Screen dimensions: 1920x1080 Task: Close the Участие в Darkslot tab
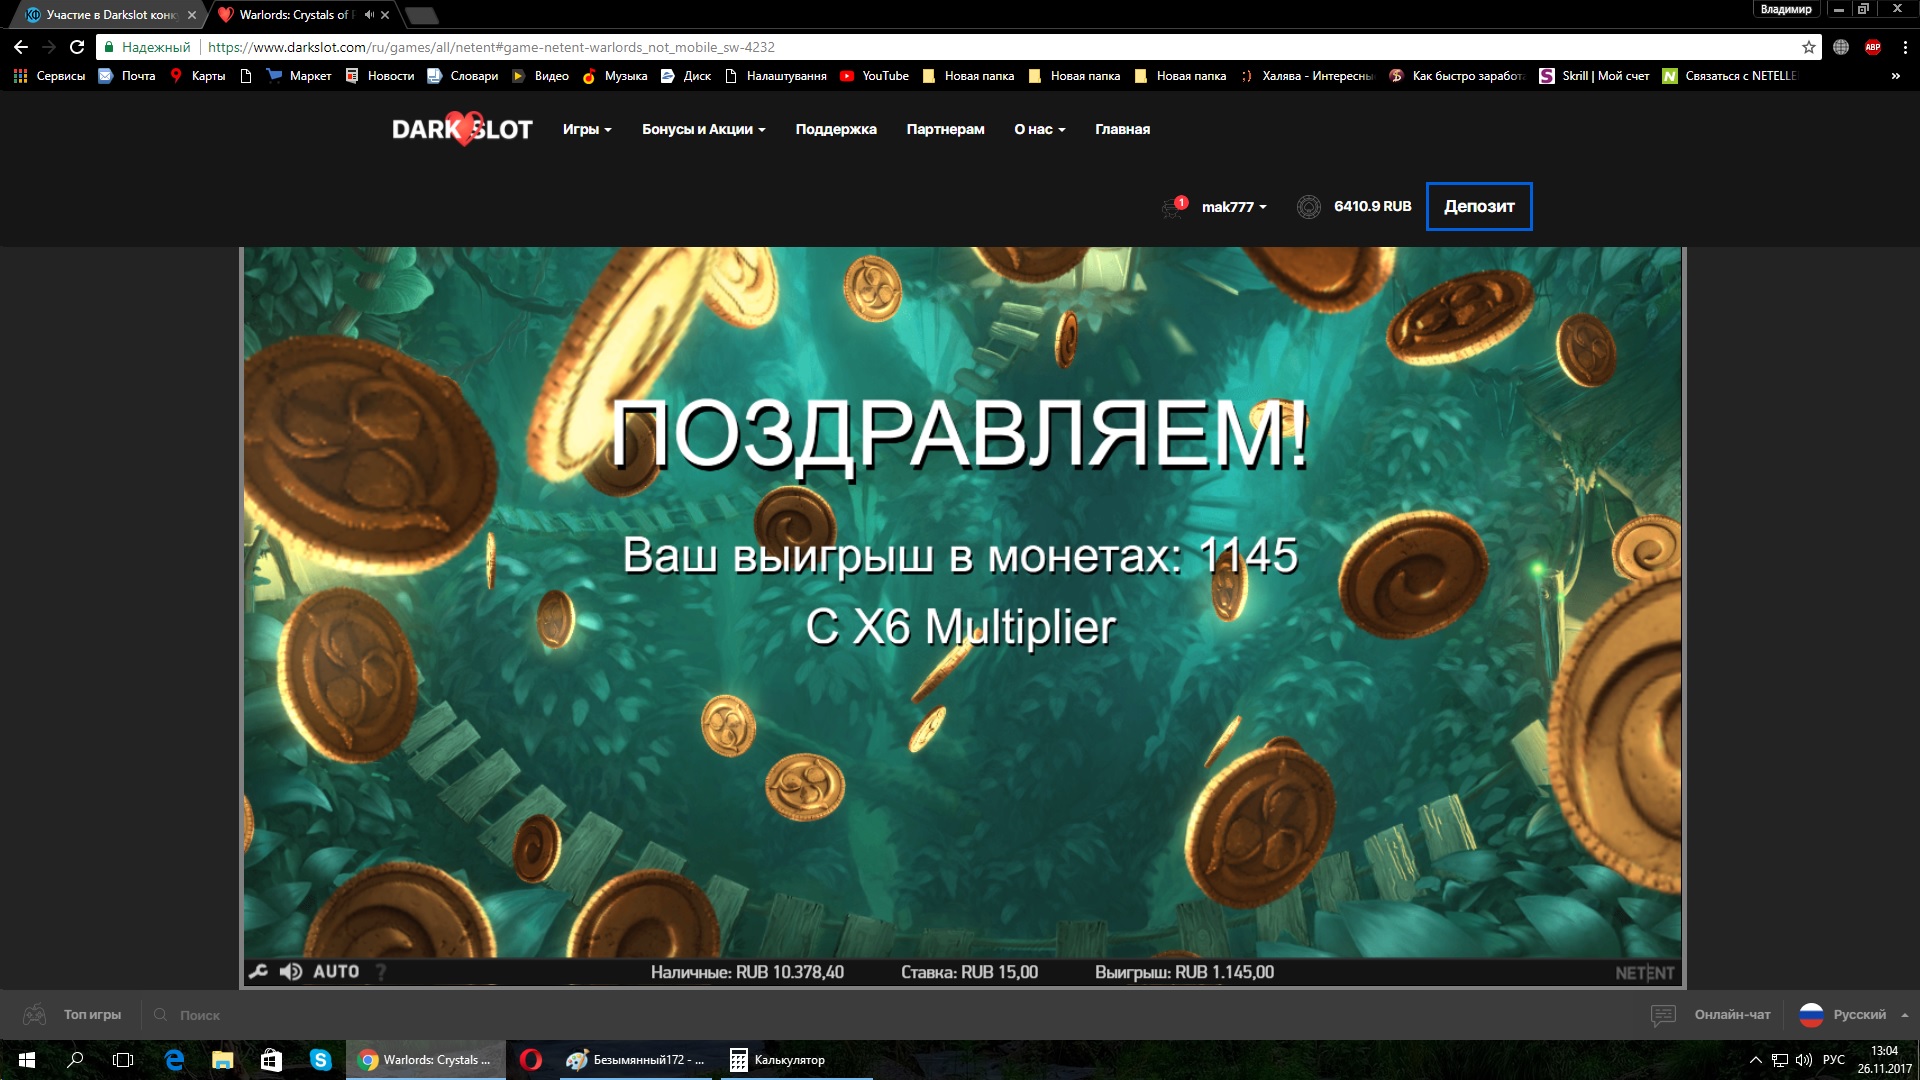[x=192, y=15]
